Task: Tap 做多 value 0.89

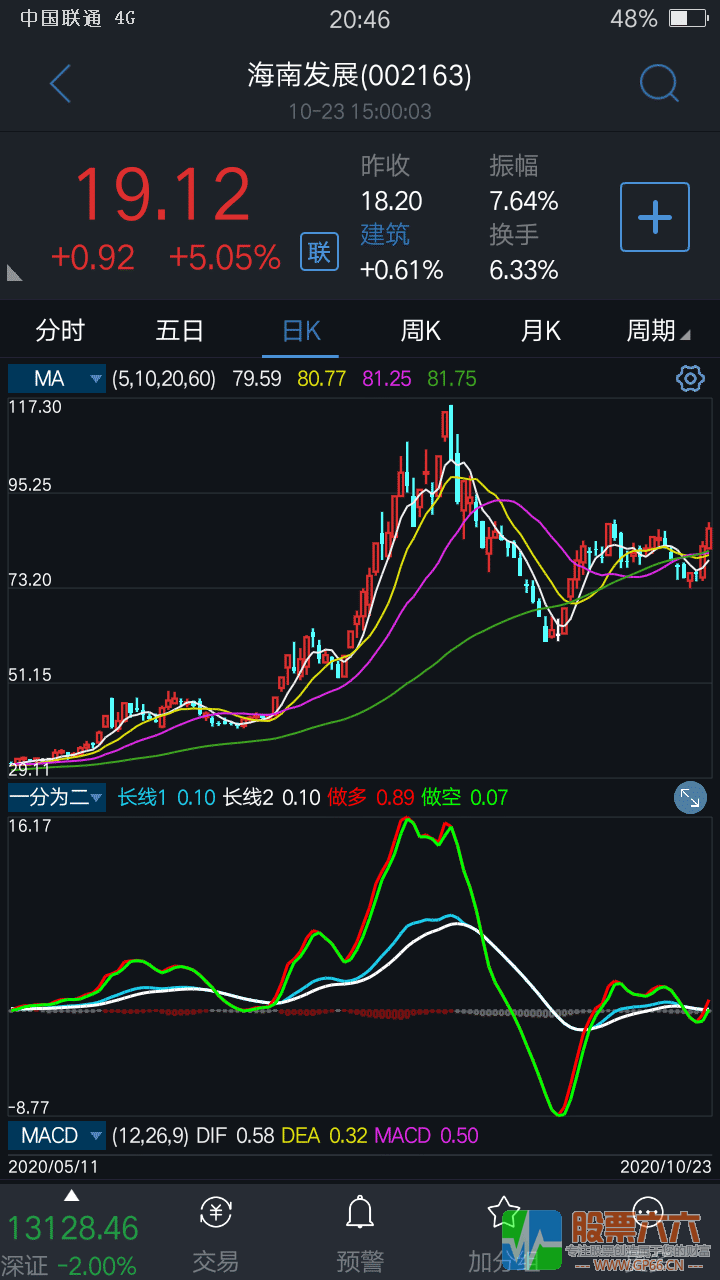Action: pyautogui.click(x=395, y=797)
